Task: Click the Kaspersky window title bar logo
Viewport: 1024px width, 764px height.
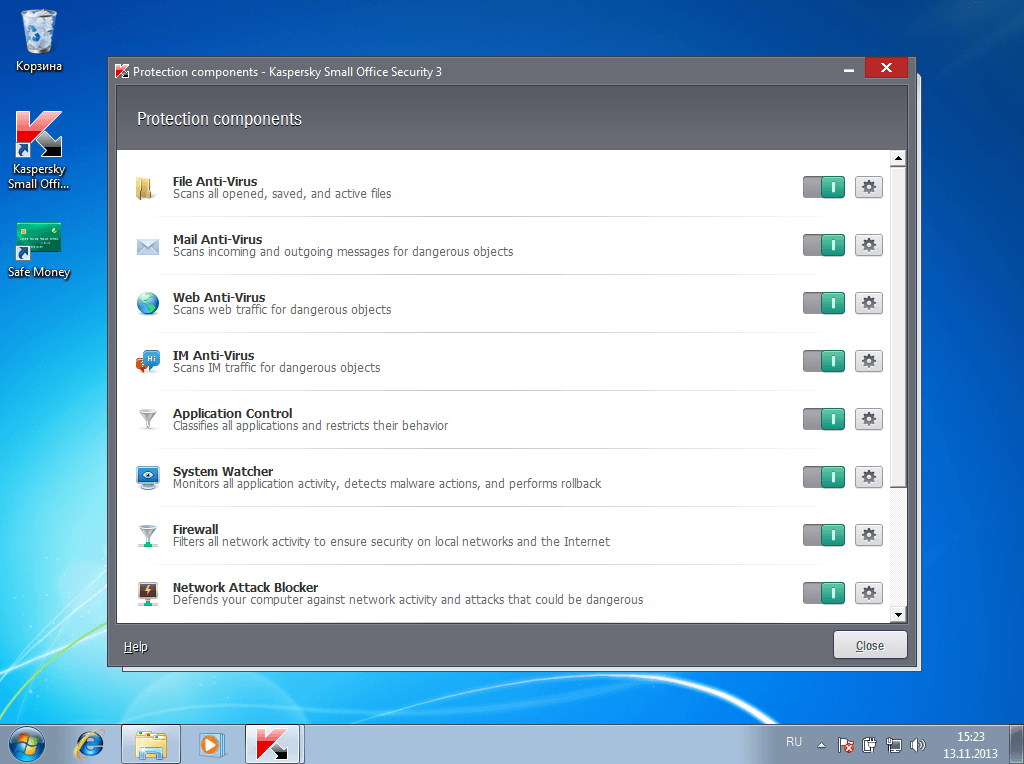Action: tap(122, 71)
